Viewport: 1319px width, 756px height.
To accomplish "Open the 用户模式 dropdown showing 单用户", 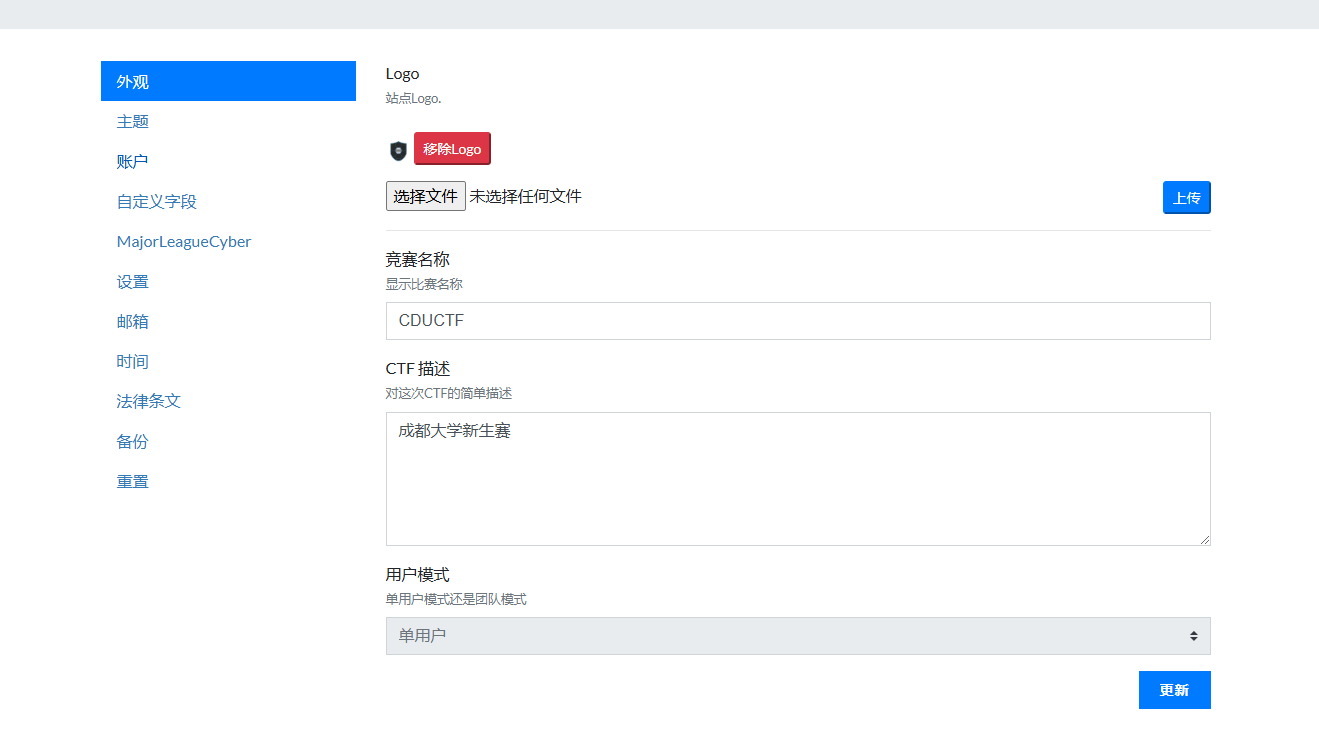I will click(797, 636).
